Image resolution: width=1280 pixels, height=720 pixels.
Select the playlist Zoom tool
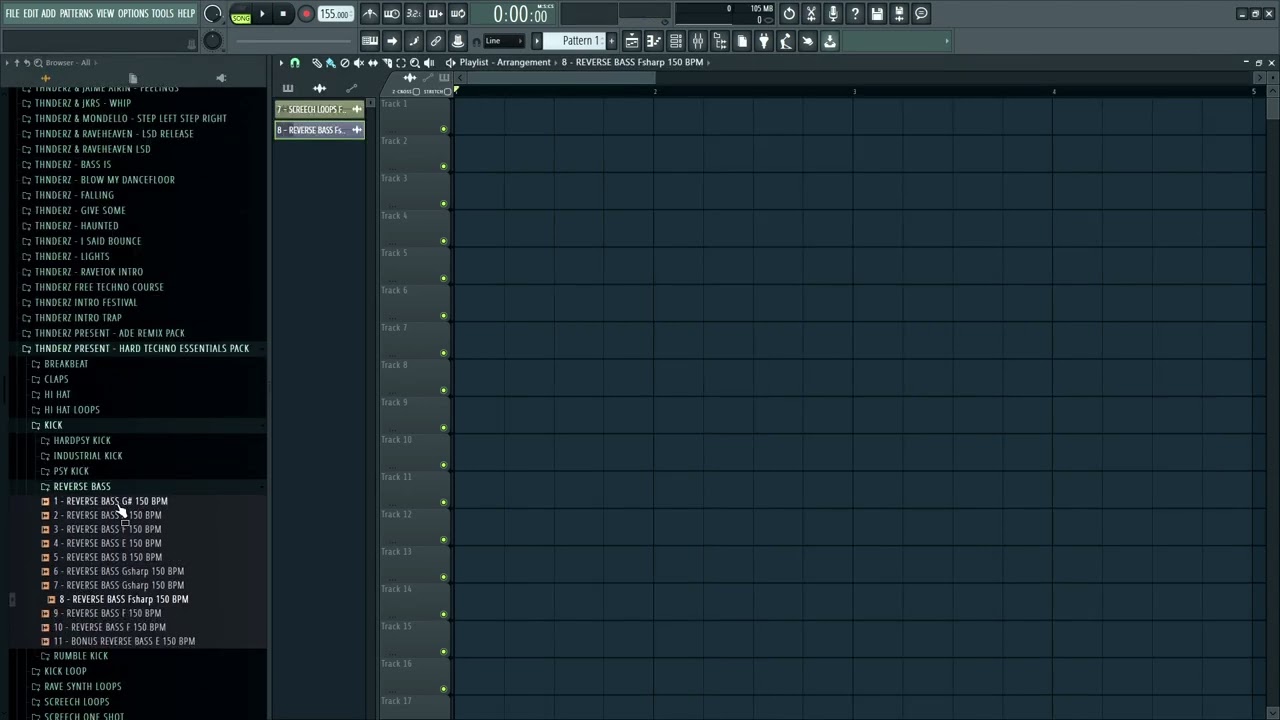[x=415, y=63]
